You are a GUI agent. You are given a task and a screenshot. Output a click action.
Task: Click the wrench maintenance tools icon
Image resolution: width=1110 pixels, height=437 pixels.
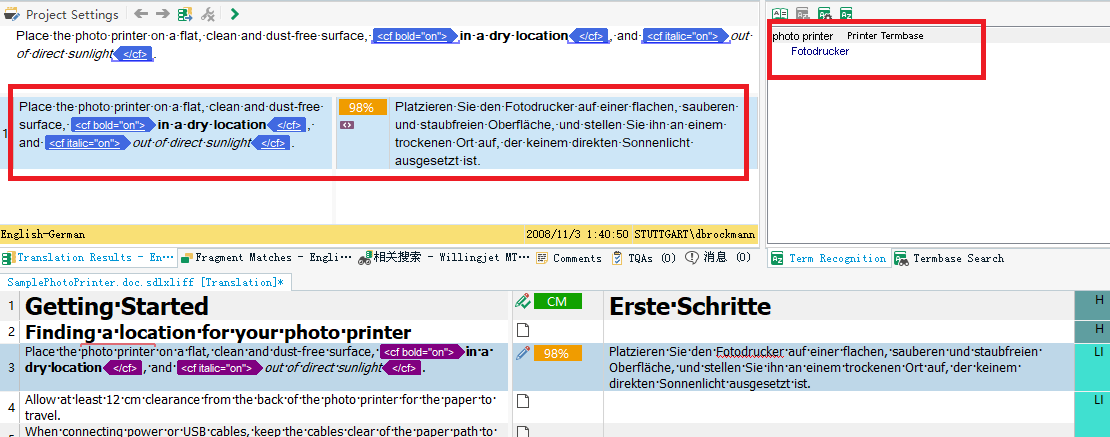[208, 14]
